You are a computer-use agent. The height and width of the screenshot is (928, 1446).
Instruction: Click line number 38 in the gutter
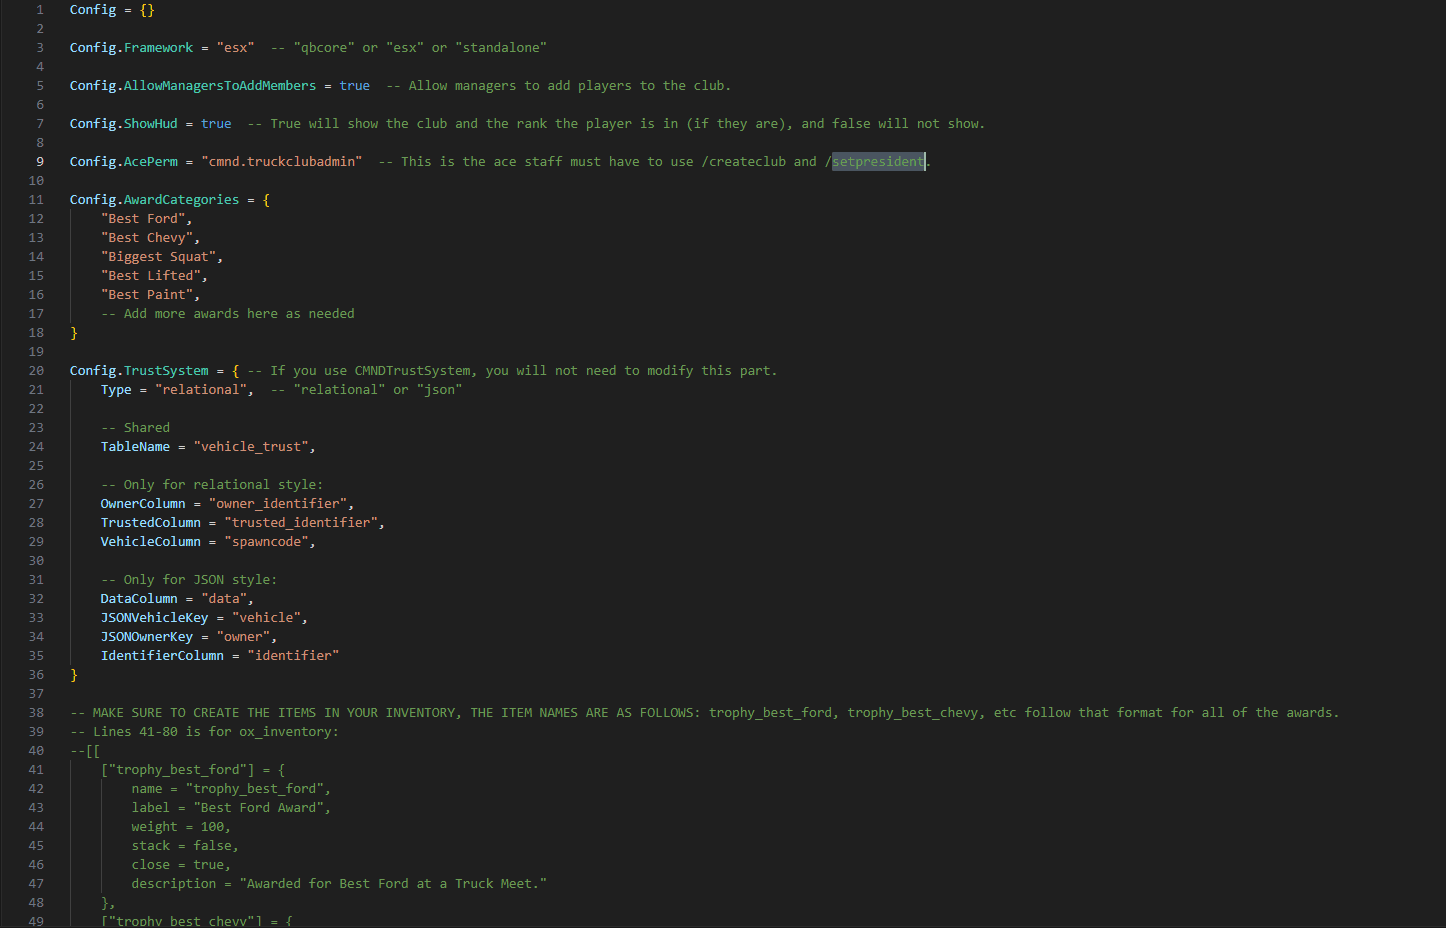(36, 713)
